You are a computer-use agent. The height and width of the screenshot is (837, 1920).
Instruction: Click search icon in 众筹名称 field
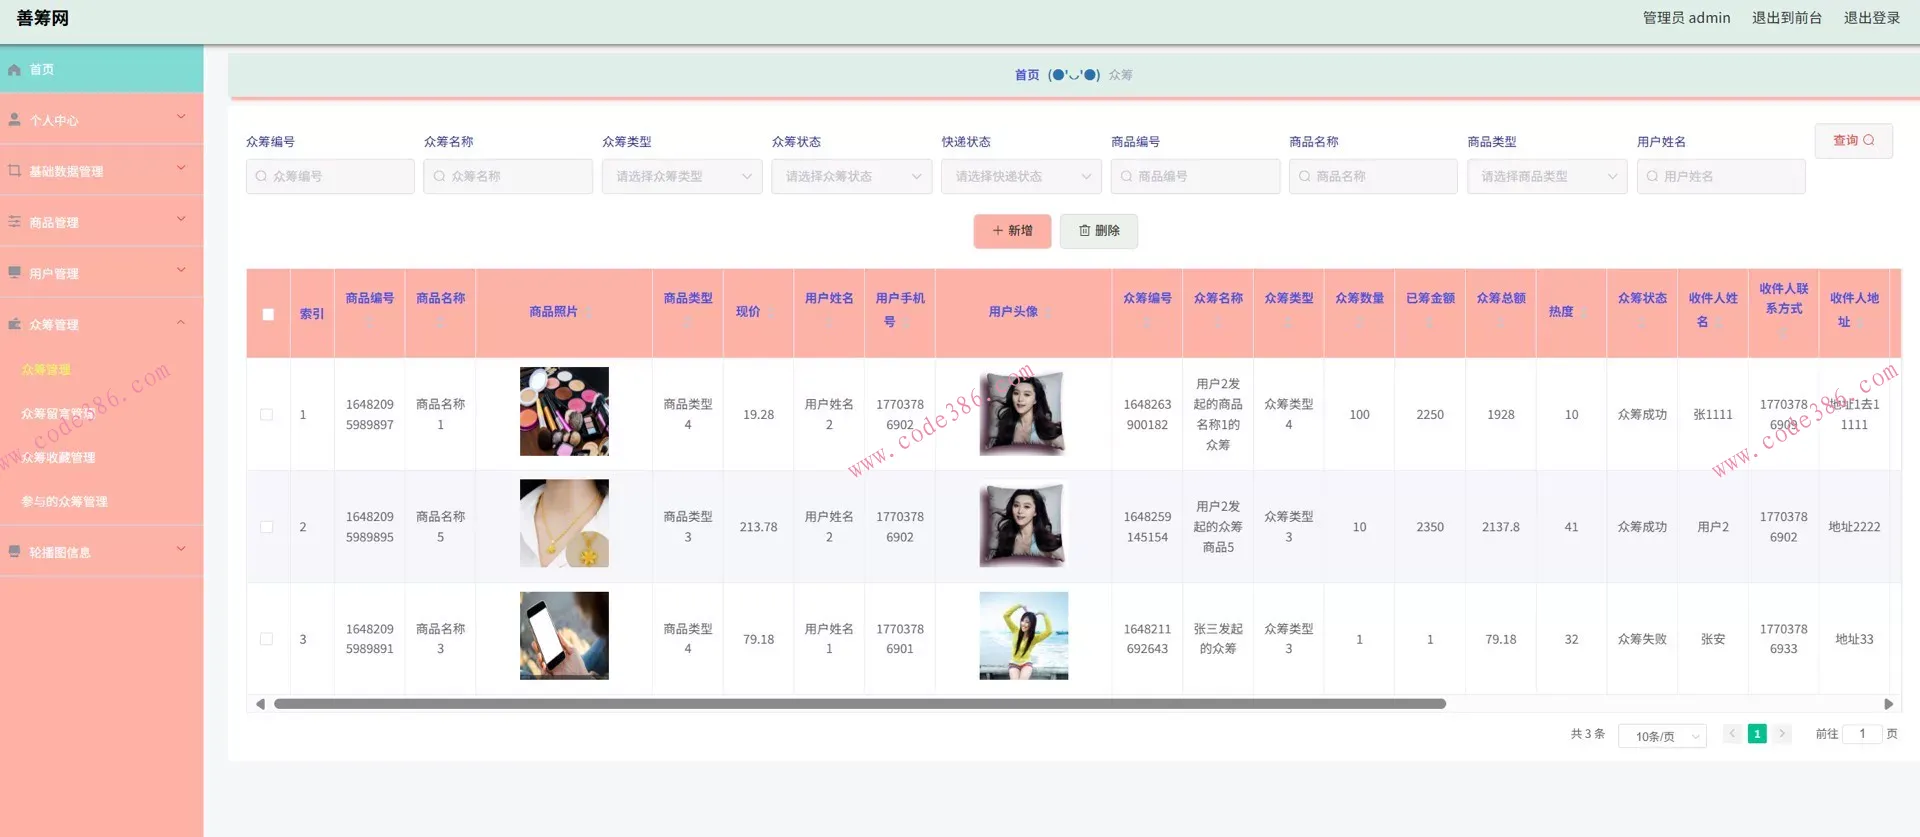pos(439,176)
